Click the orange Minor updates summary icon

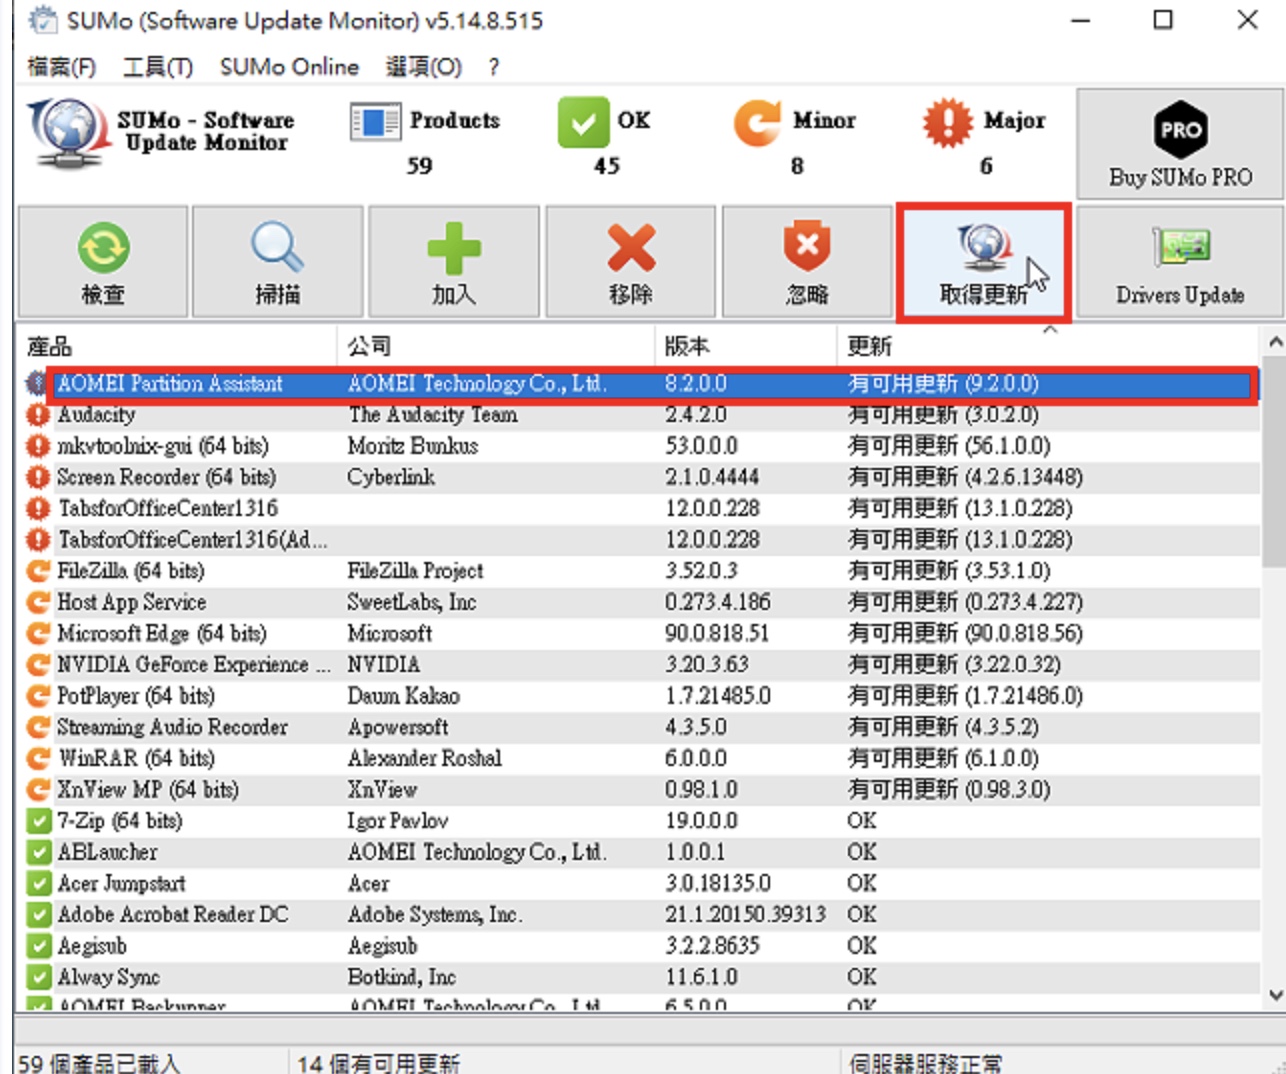click(x=757, y=123)
